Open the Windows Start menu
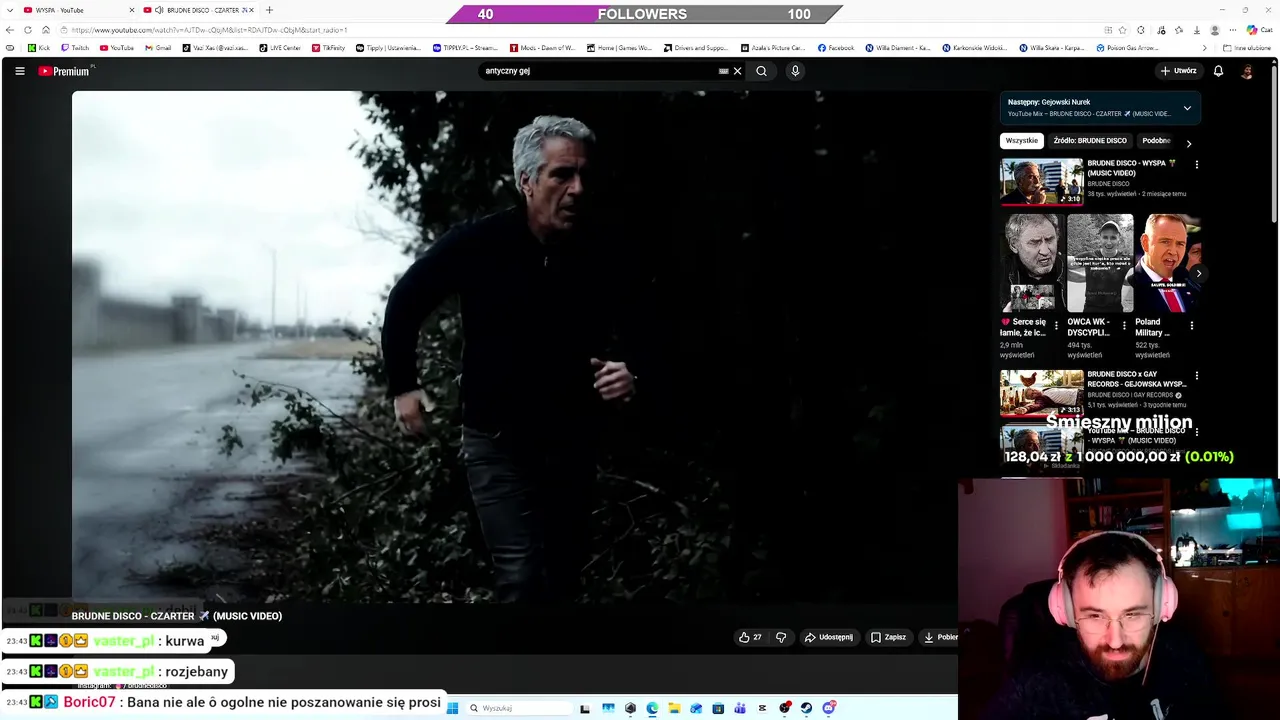This screenshot has height=720, width=1280. point(452,708)
